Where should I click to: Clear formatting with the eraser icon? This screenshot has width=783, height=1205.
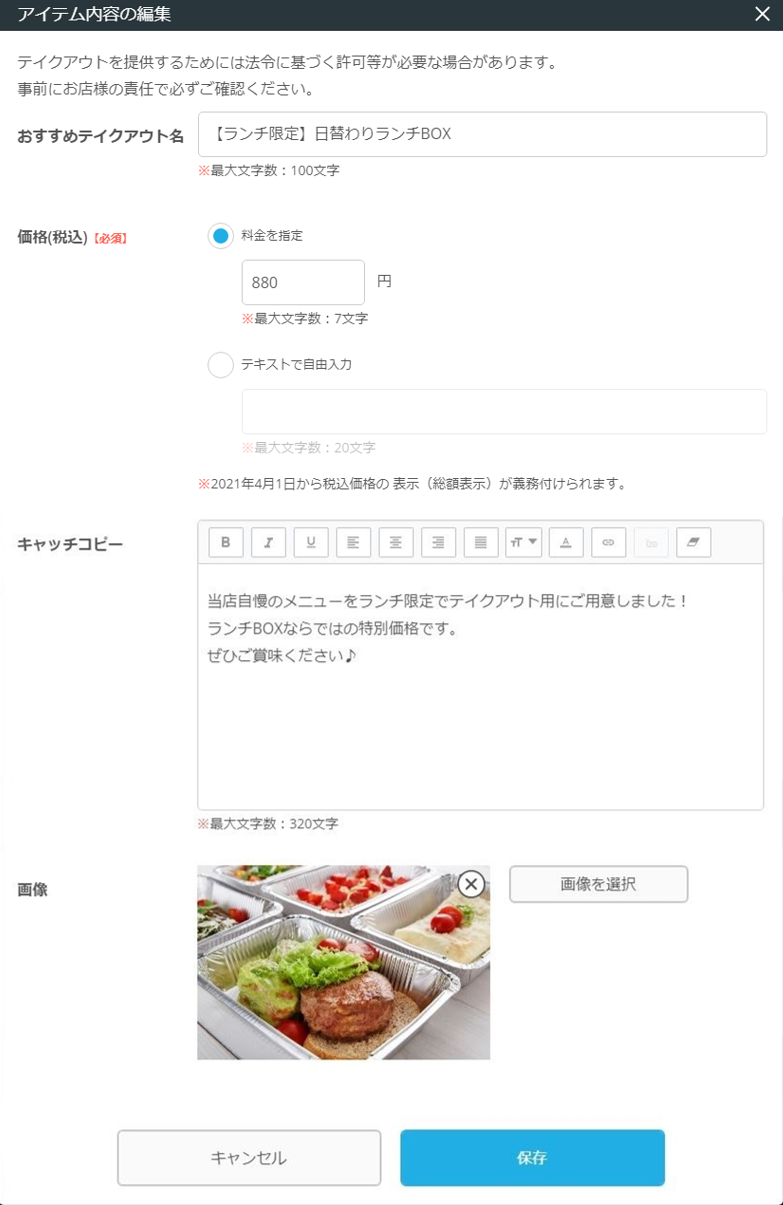pos(693,542)
